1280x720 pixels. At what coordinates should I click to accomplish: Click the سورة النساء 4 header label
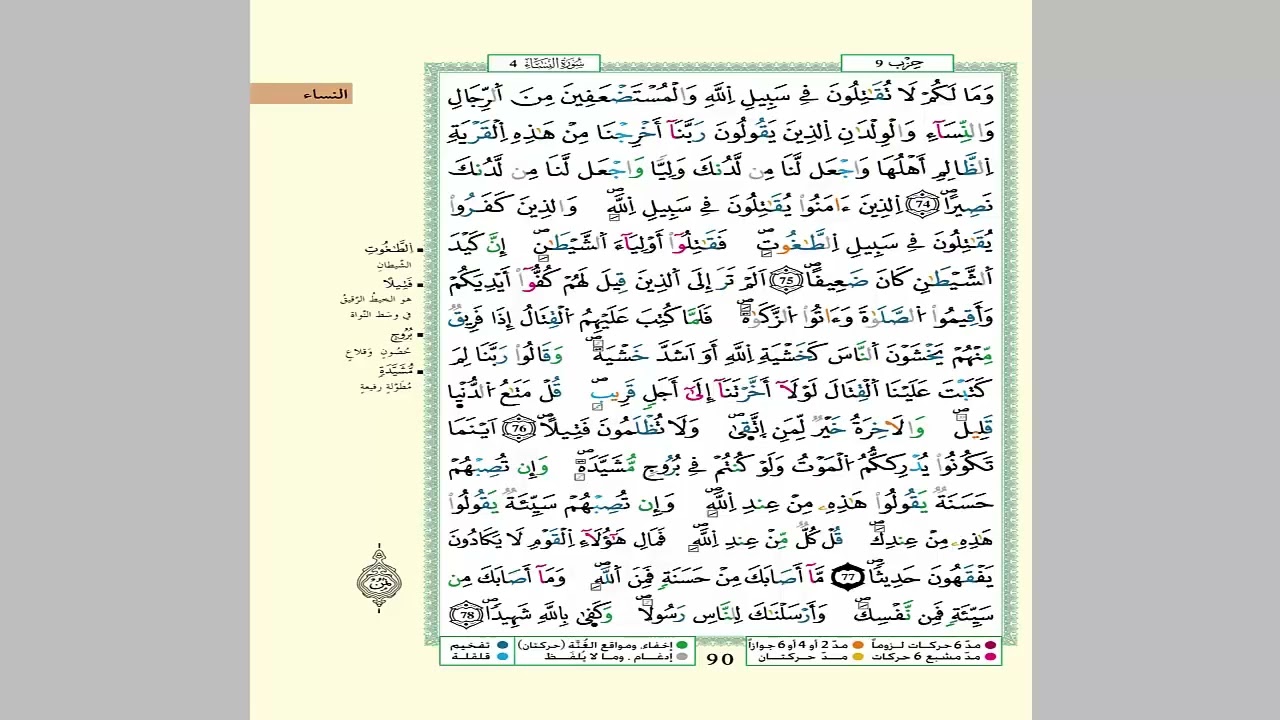tap(543, 63)
